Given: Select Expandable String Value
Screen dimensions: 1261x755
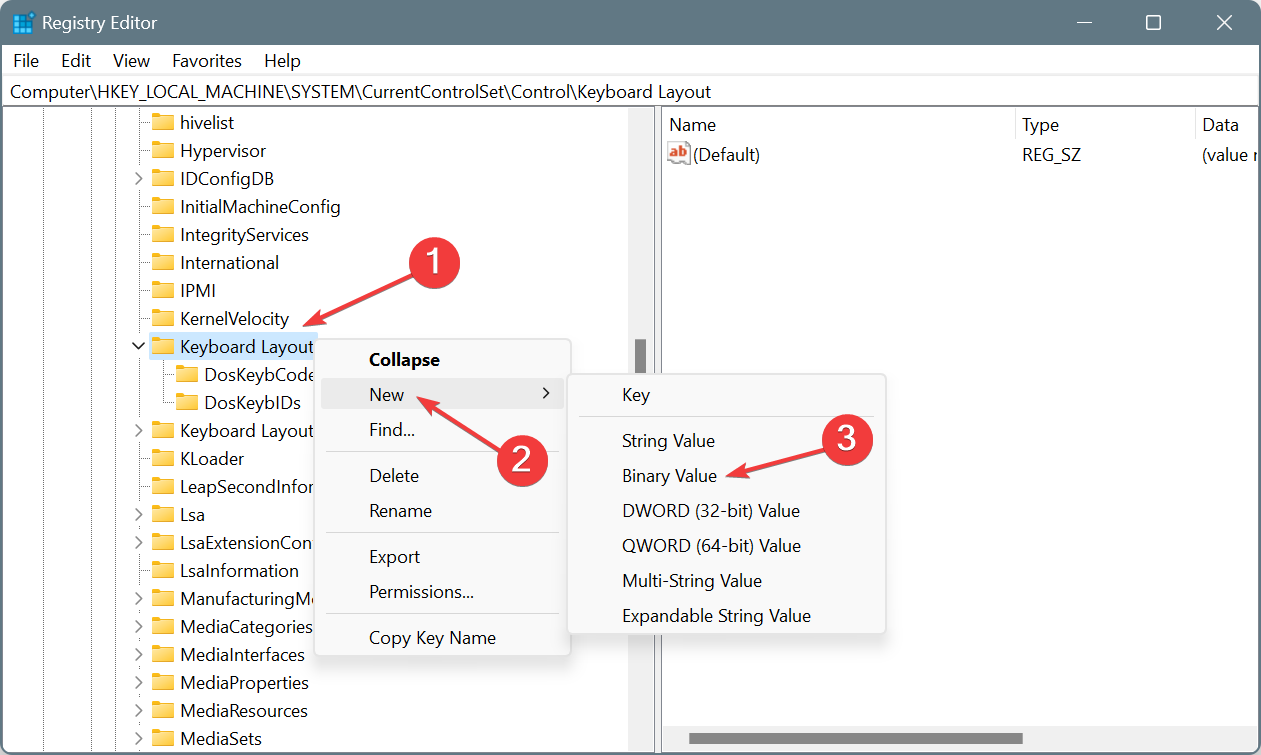Looking at the screenshot, I should [727, 616].
